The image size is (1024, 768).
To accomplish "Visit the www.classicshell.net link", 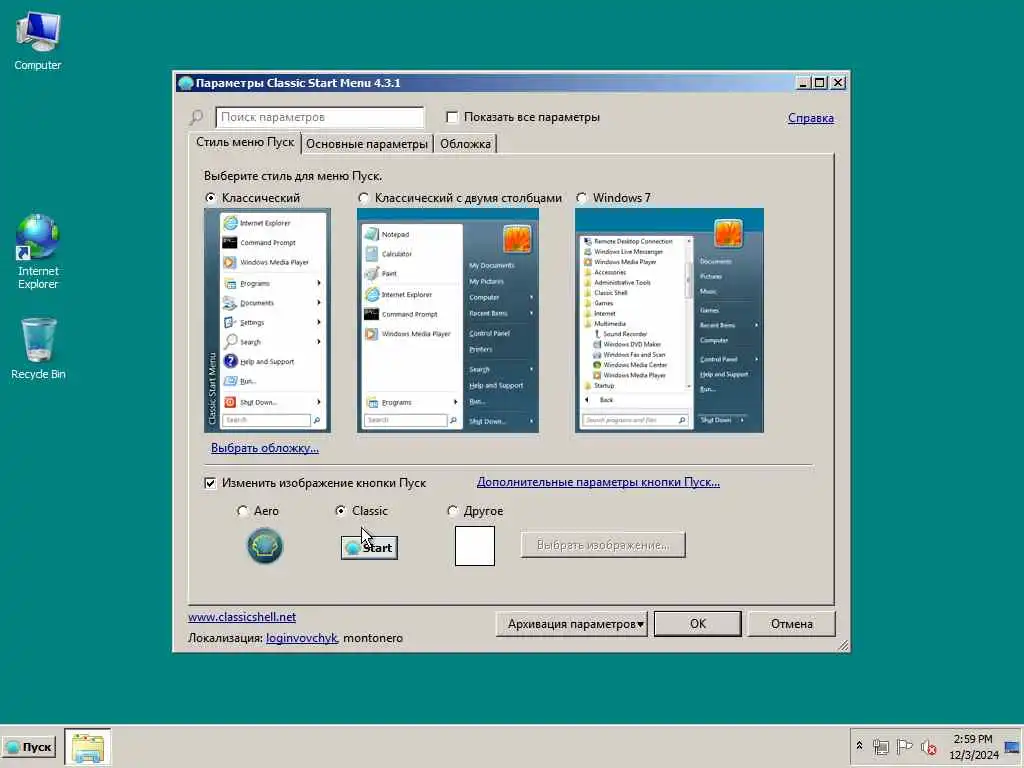I will (242, 616).
